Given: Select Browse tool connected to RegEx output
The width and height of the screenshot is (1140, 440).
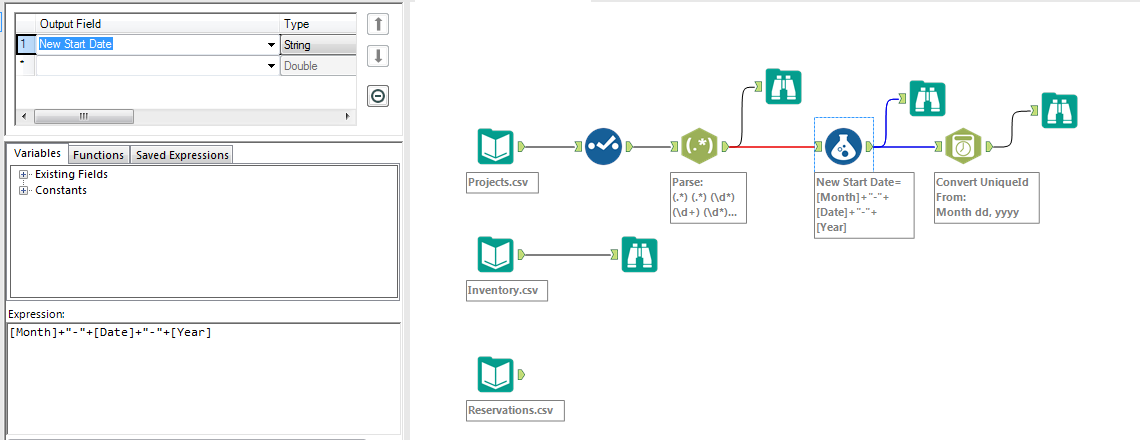Looking at the screenshot, I should click(783, 87).
